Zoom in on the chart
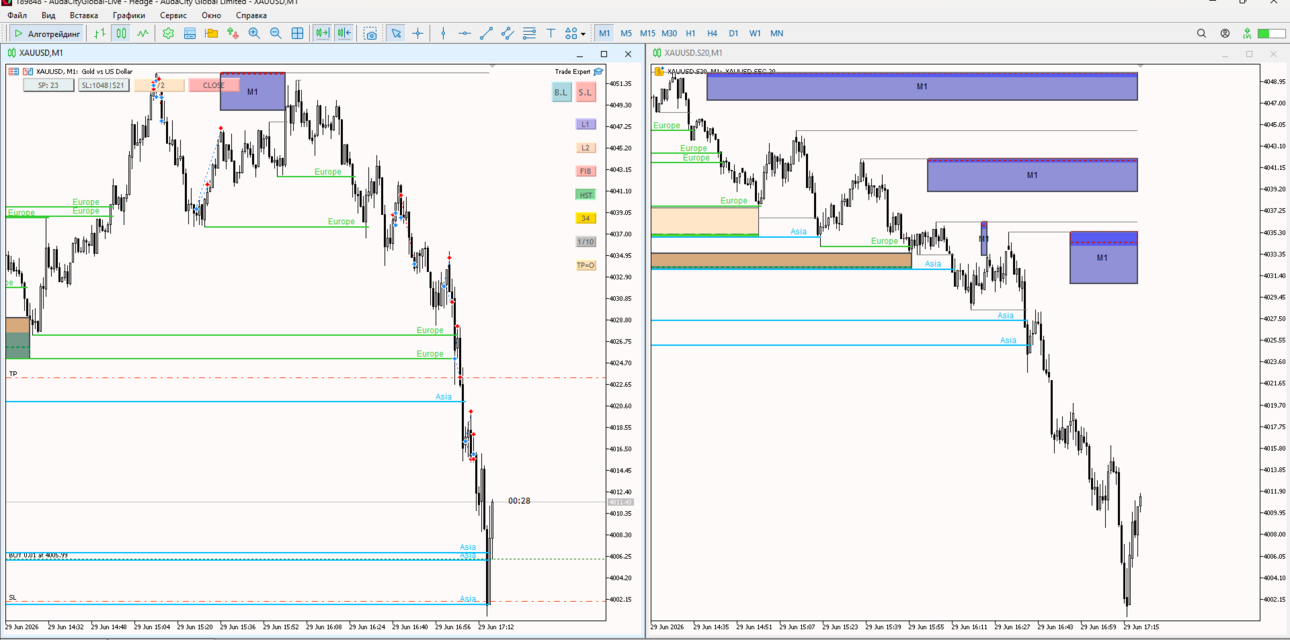Screen dimensions: 1290x640 pyautogui.click(x=254, y=33)
